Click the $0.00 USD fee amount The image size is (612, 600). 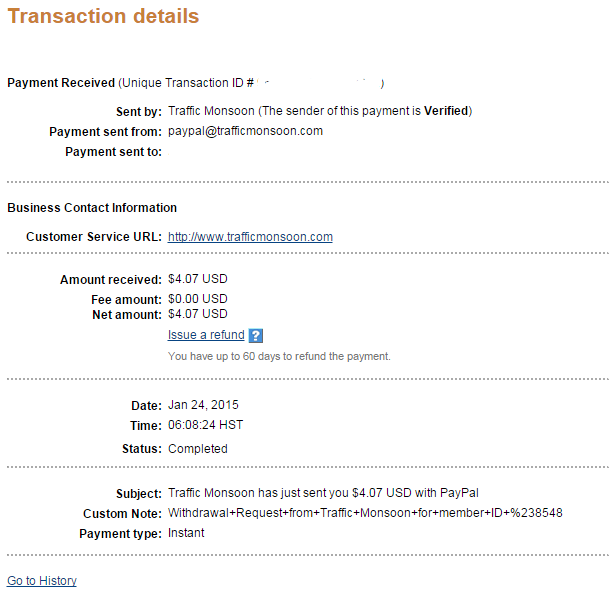198,299
